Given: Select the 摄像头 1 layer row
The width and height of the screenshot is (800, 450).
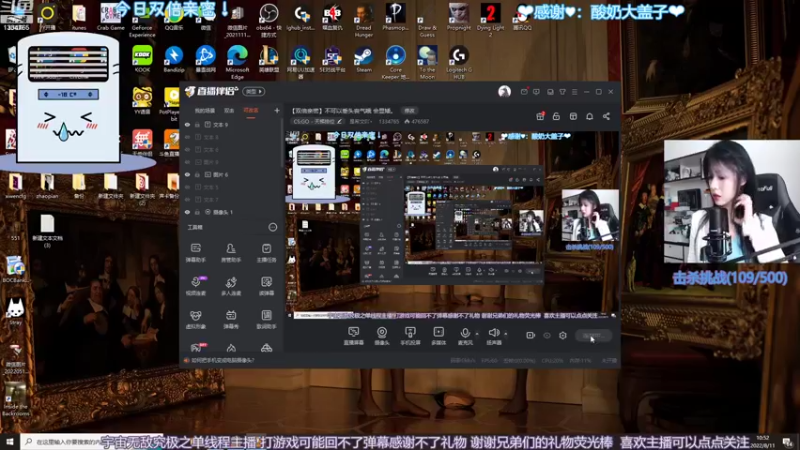Looking at the screenshot, I should tap(232, 212).
